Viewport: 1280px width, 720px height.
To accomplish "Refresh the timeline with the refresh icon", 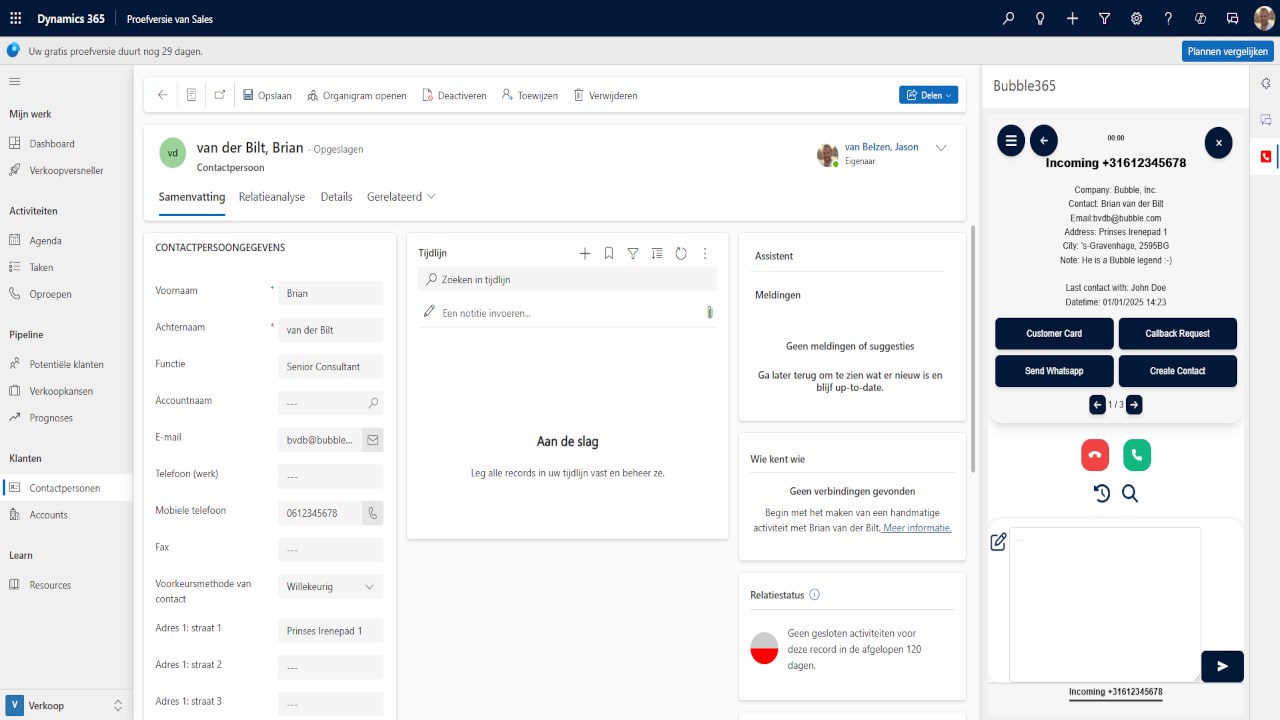I will [x=681, y=254].
